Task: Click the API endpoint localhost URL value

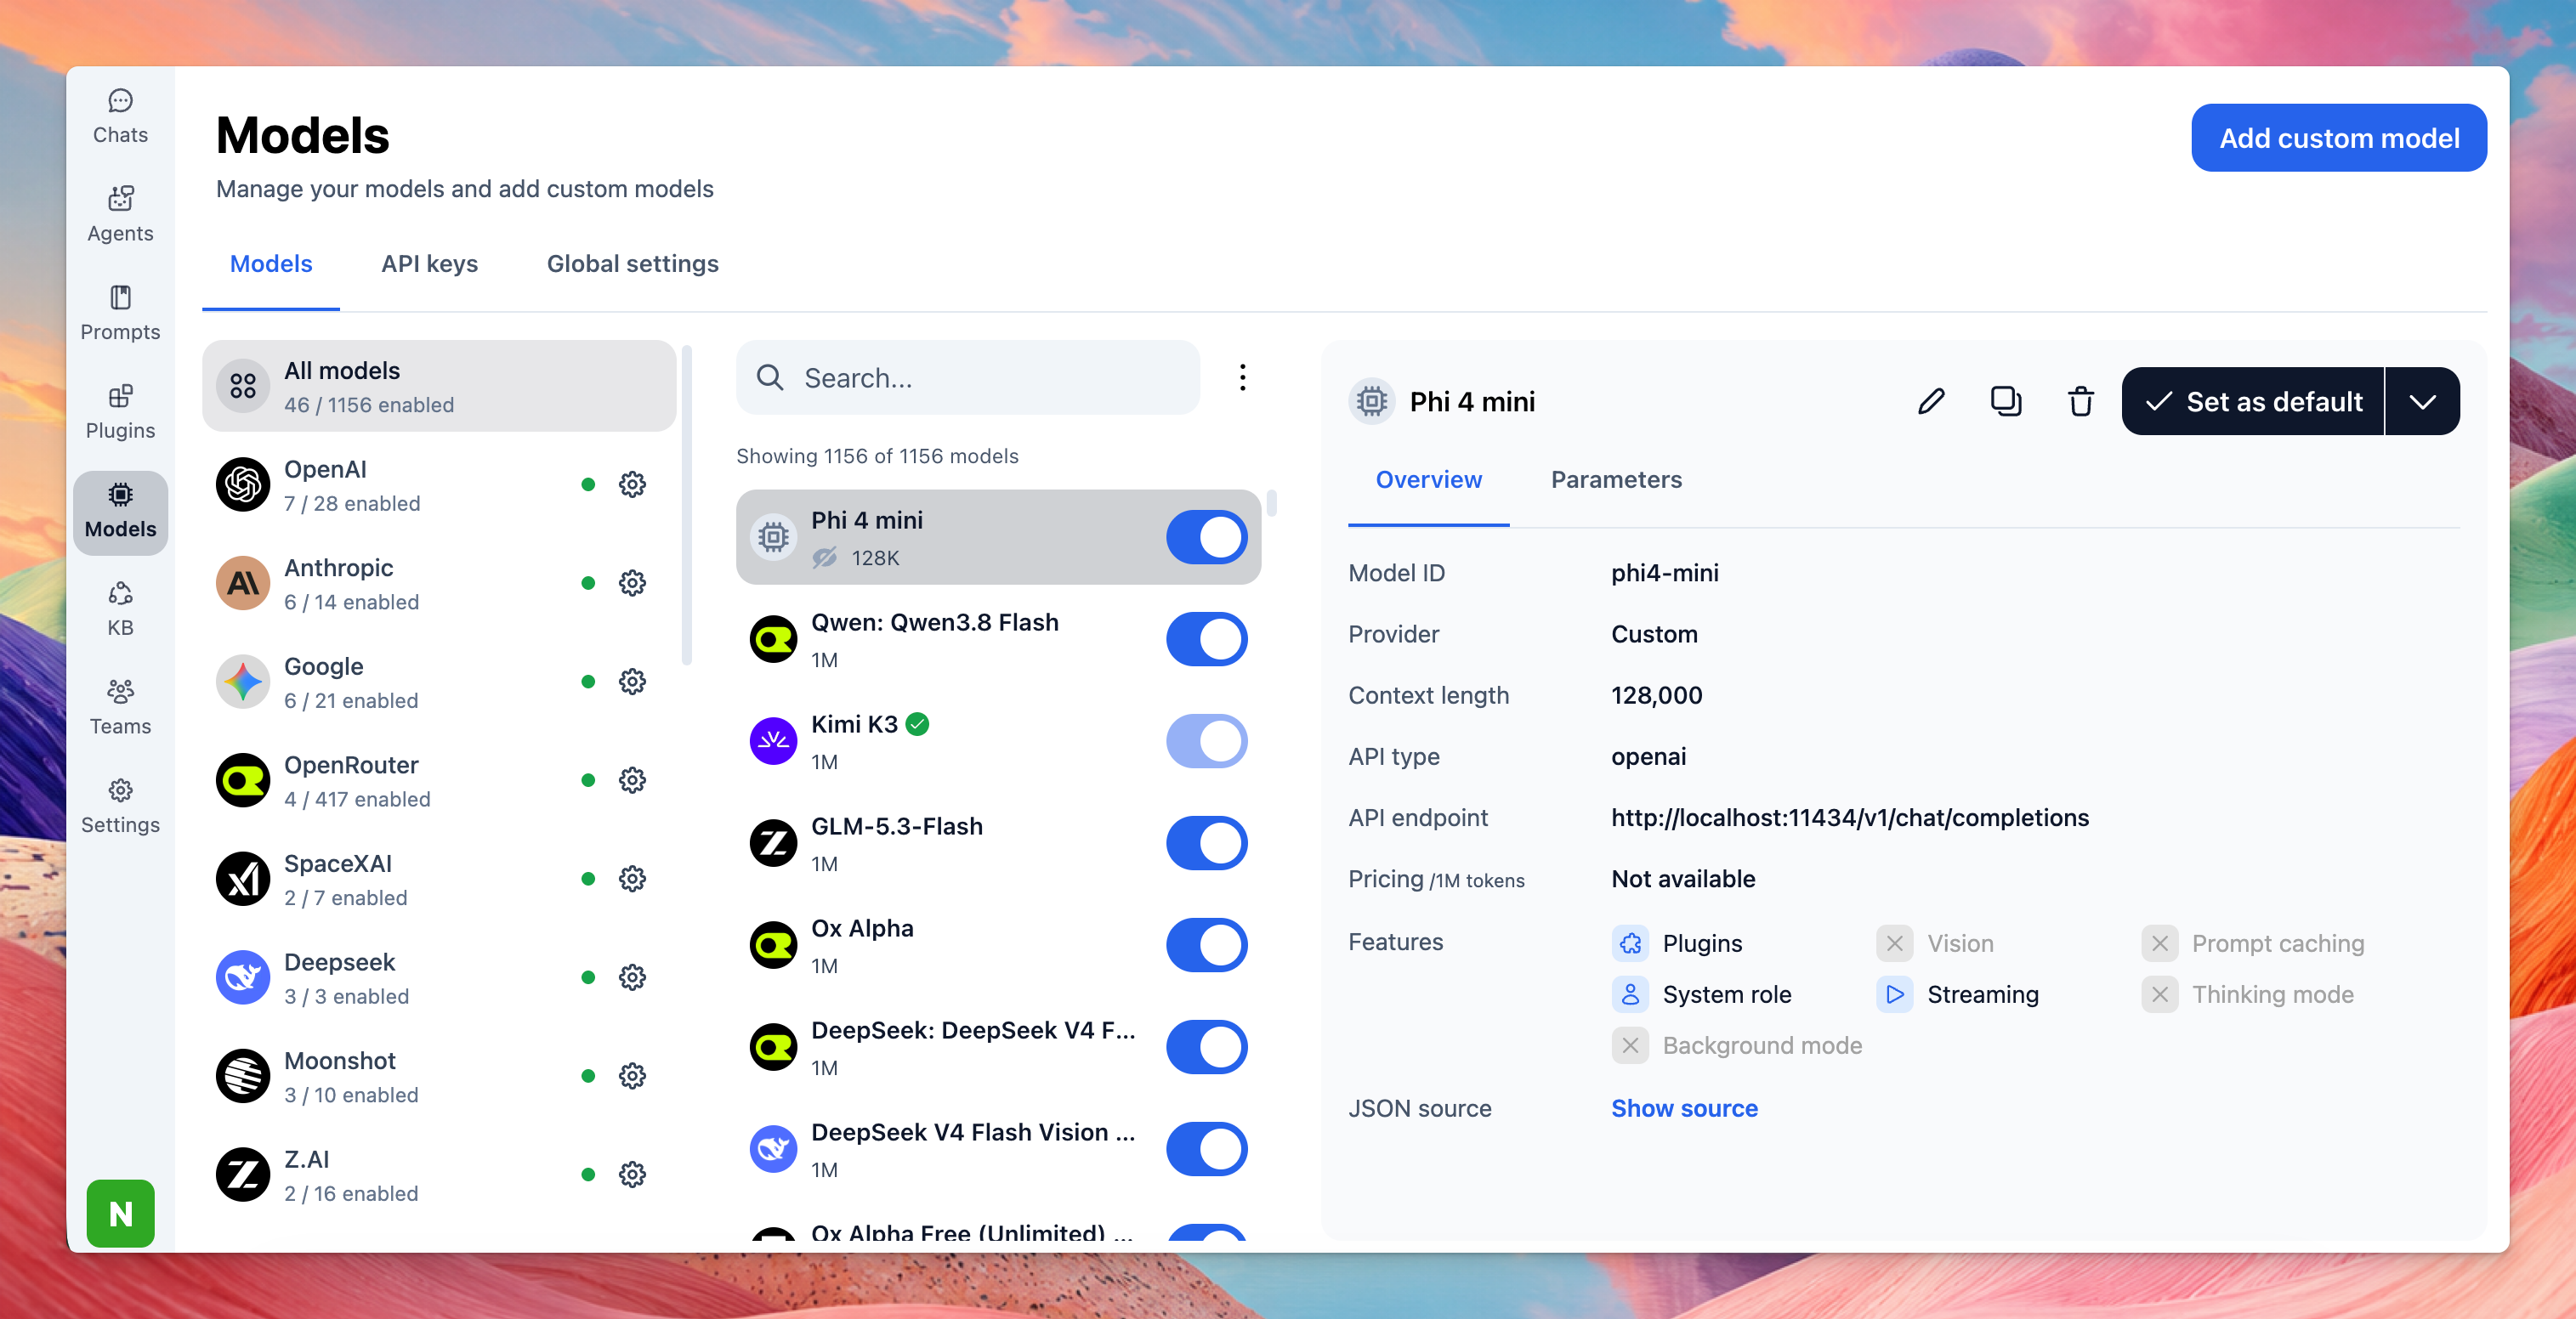Action: [x=1850, y=818]
